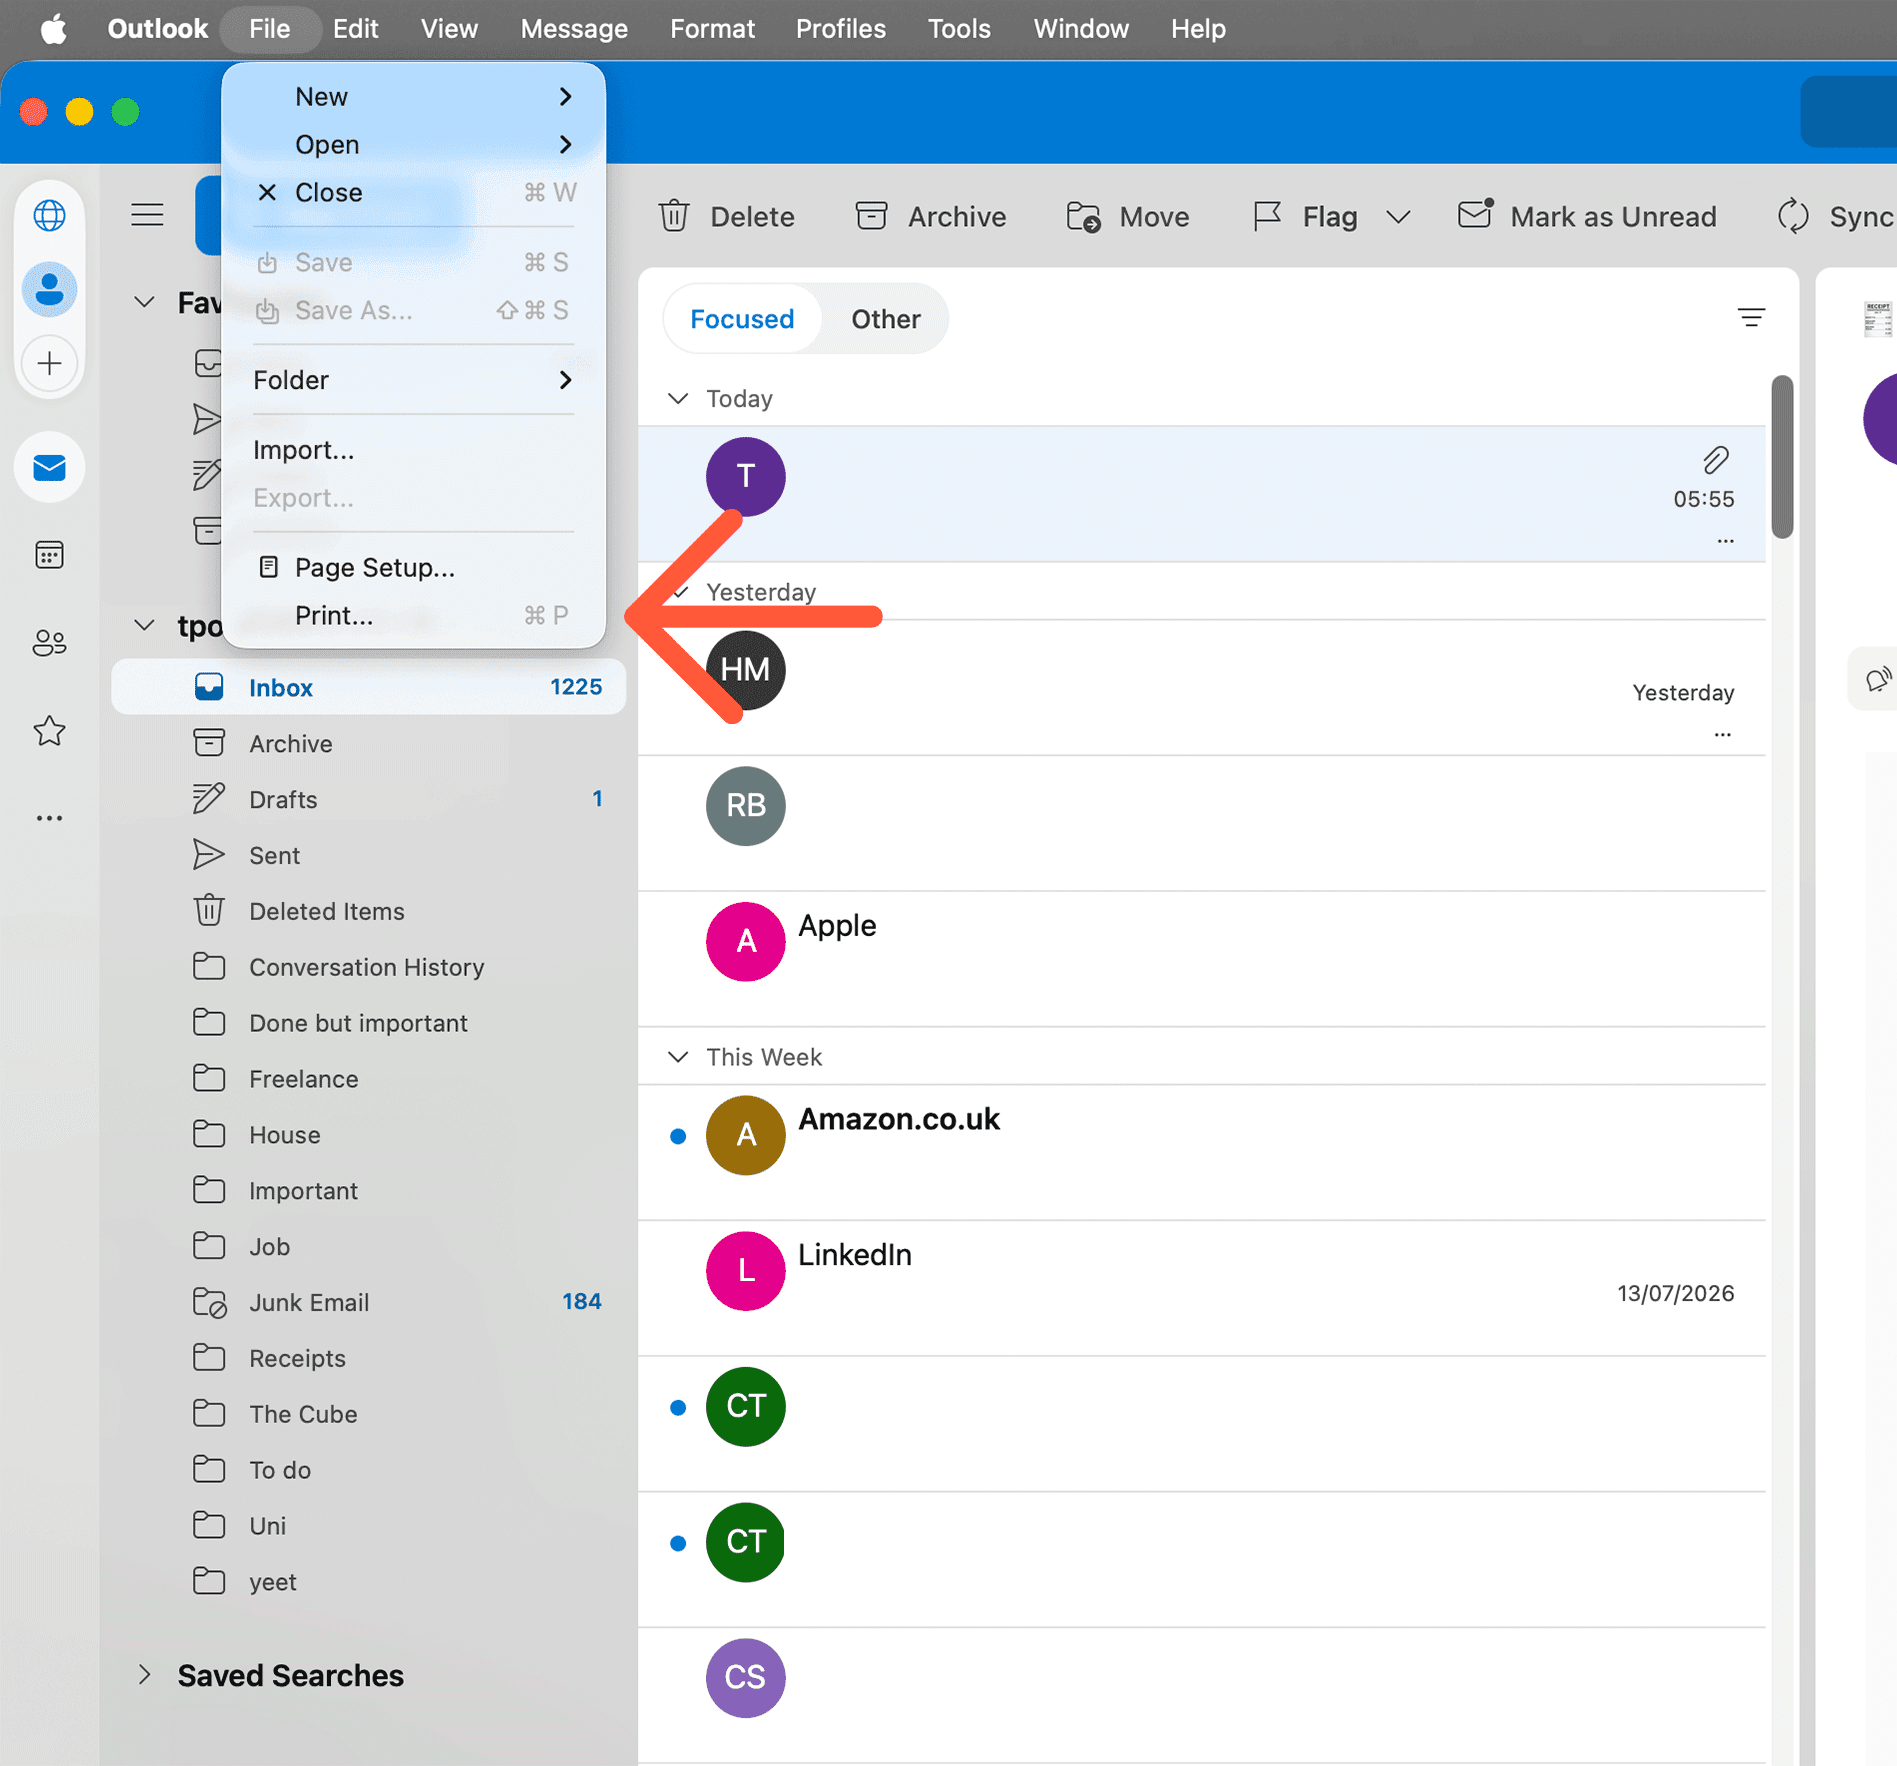Expand the Folder submenu
This screenshot has height=1766, width=1897.
[414, 380]
